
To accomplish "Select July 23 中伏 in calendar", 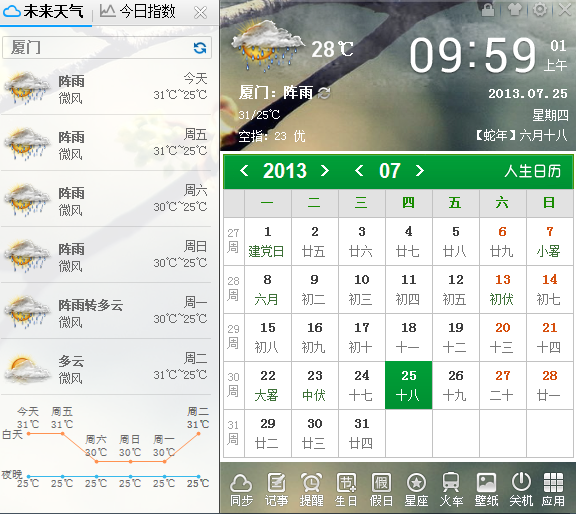I will click(x=315, y=385).
